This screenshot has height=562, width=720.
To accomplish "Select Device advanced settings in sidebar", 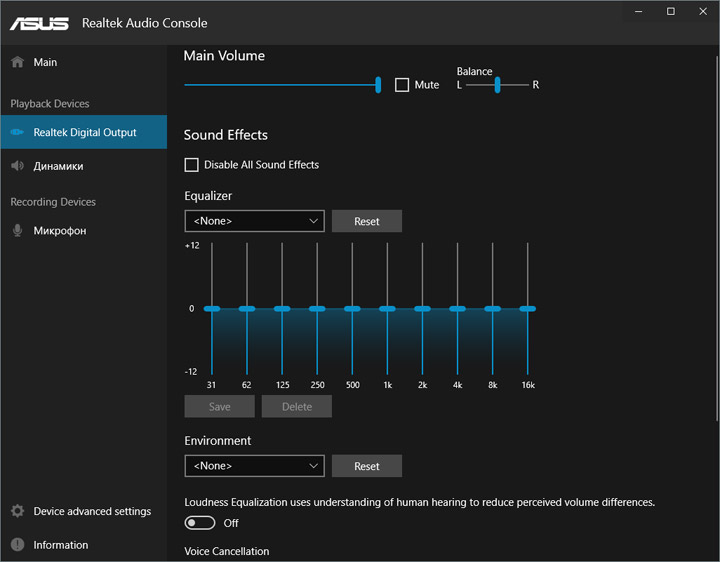I will coord(92,511).
